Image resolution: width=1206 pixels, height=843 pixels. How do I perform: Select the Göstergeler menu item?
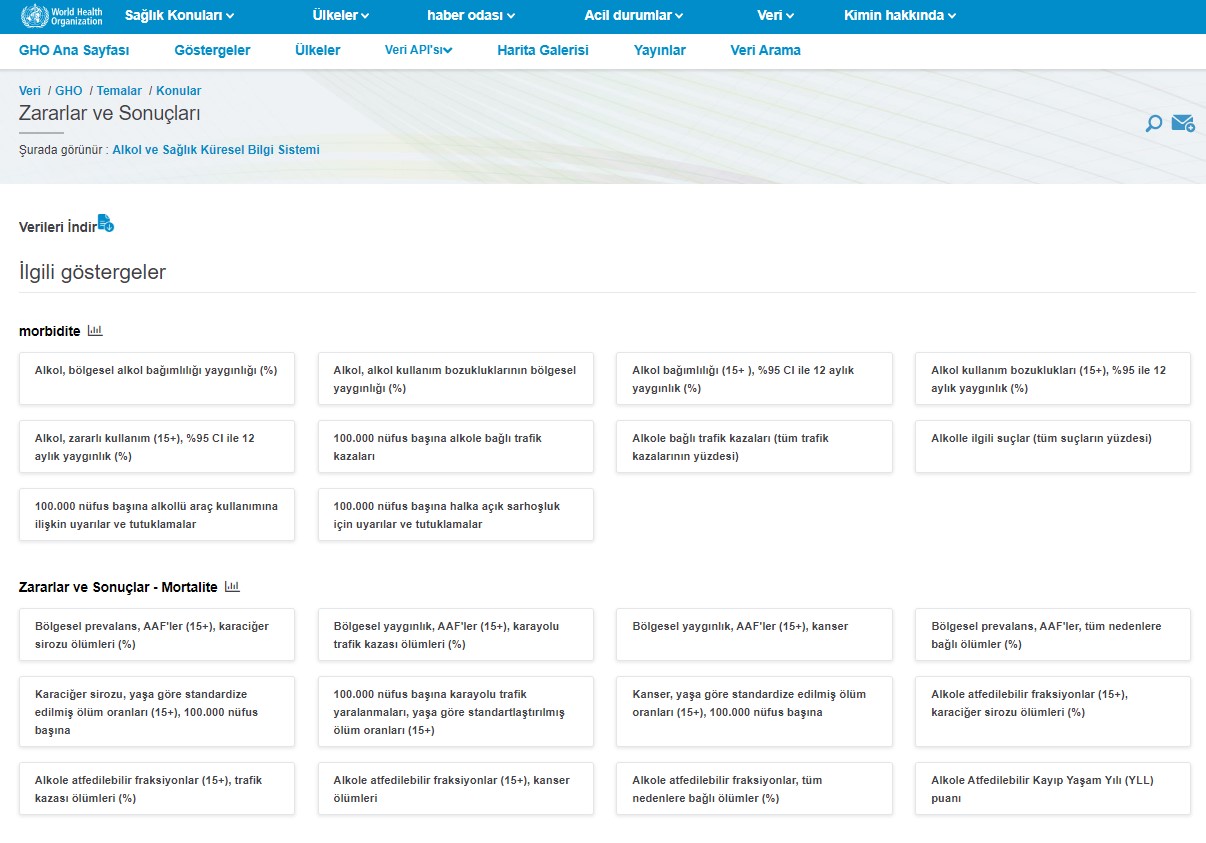[212, 50]
